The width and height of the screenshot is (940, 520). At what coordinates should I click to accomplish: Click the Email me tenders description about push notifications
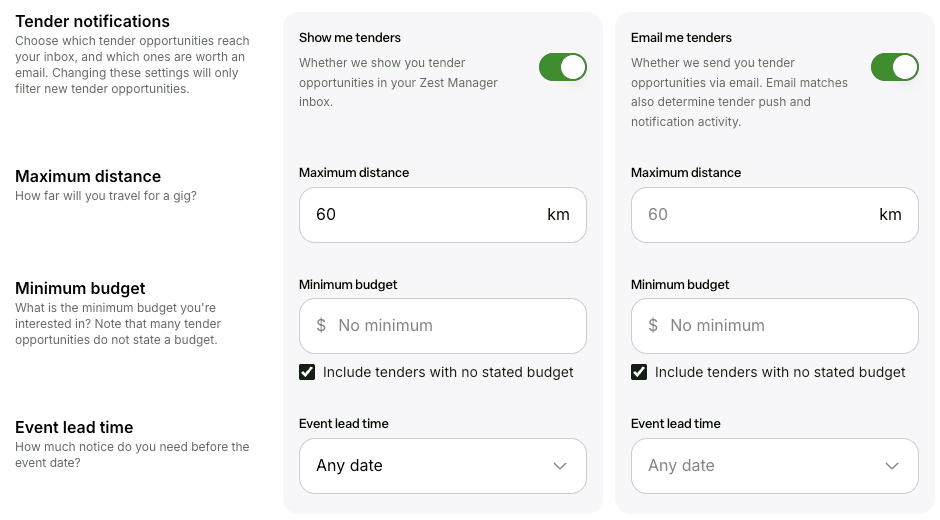pyautogui.click(x=739, y=92)
